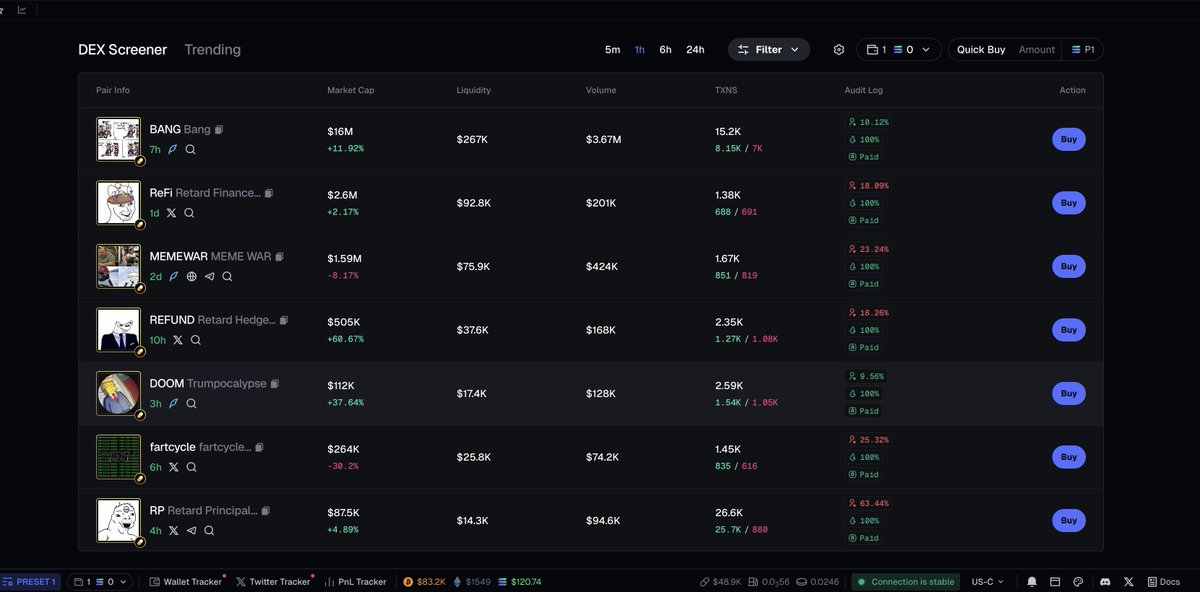Image resolution: width=1200 pixels, height=592 pixels.
Task: Click Buy for fartcycle
Action: pos(1069,457)
